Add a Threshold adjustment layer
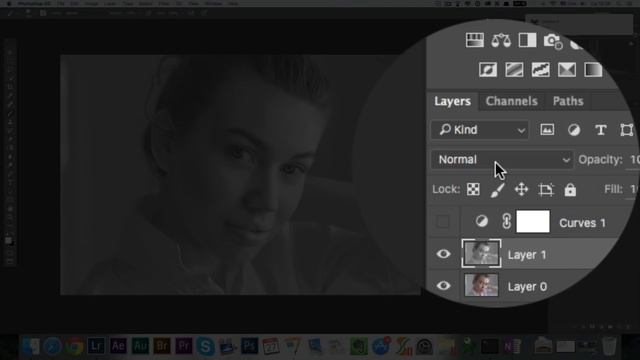 pyautogui.click(x=541, y=70)
